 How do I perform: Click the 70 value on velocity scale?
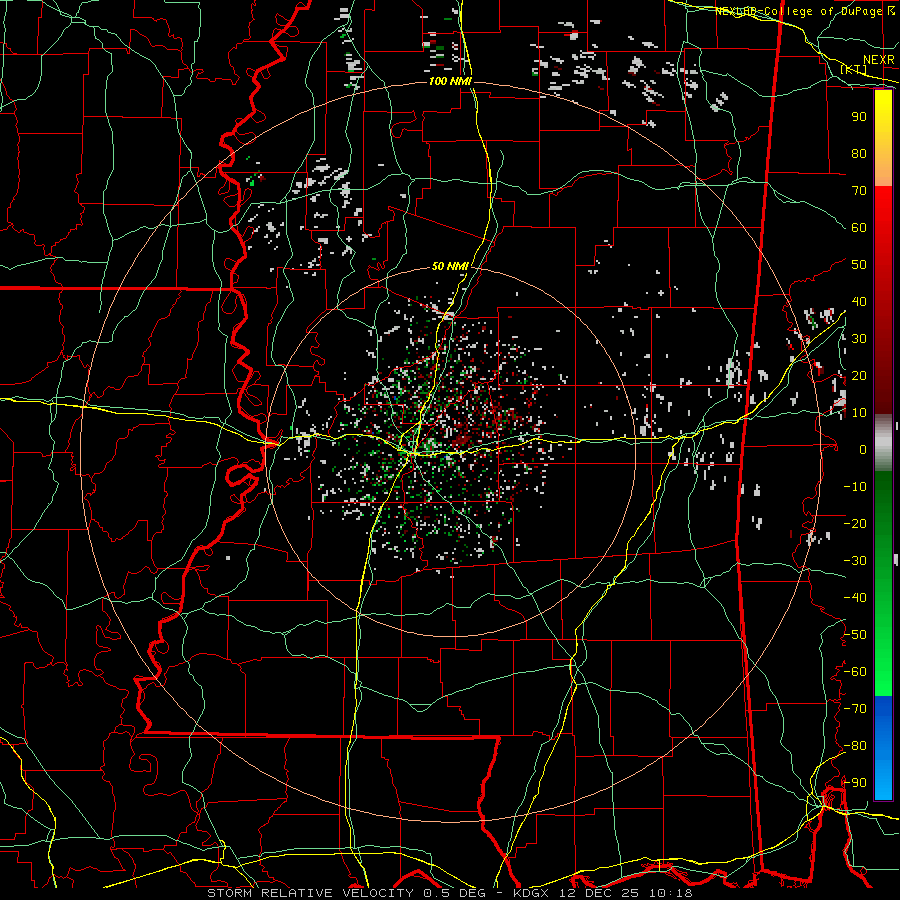(859, 191)
